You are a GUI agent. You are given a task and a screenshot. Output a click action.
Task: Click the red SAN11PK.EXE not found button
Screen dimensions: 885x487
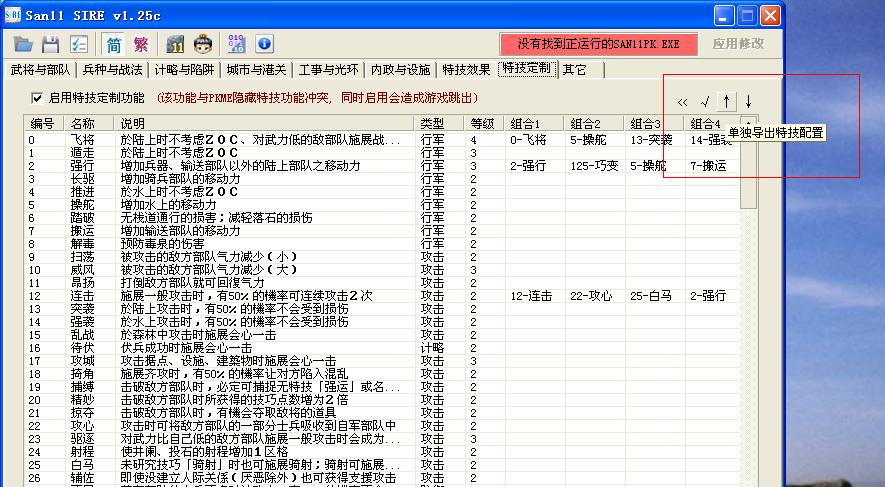(x=598, y=44)
